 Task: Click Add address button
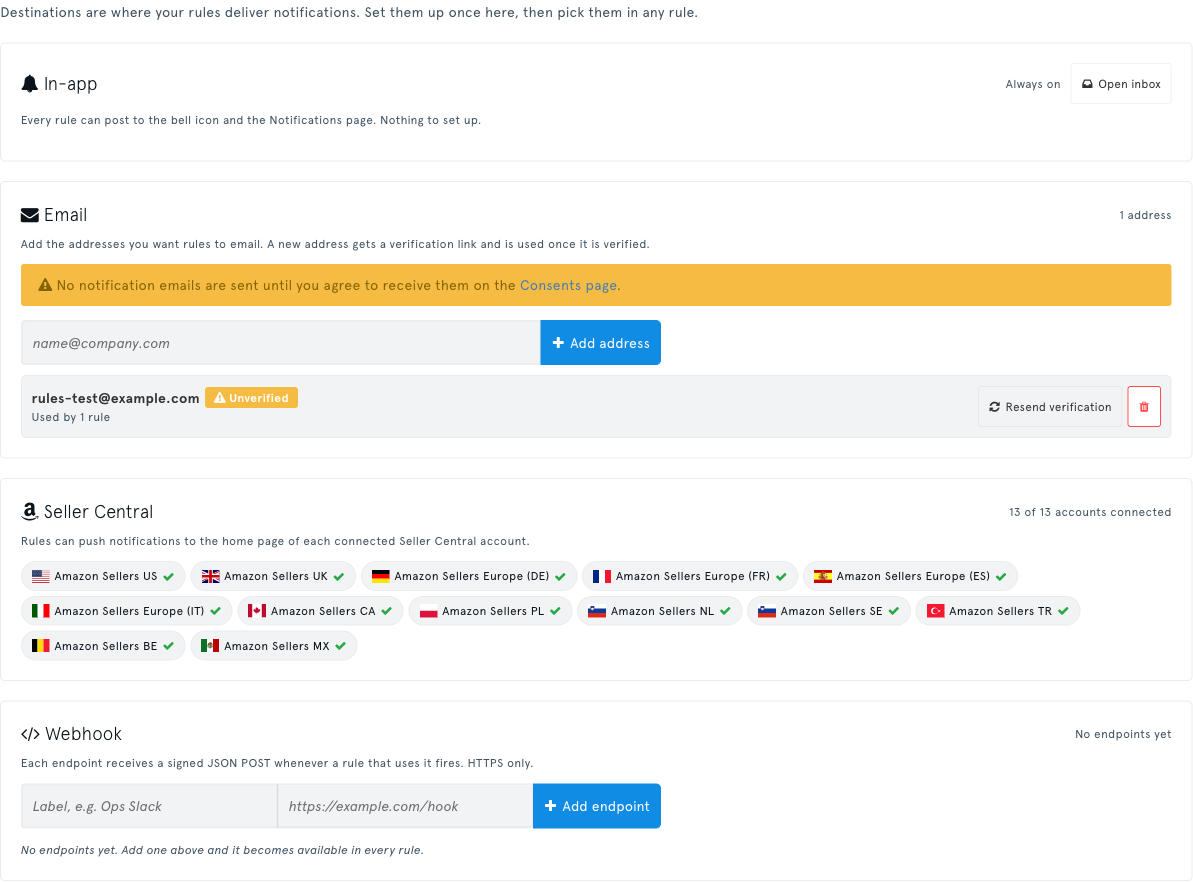click(x=600, y=343)
